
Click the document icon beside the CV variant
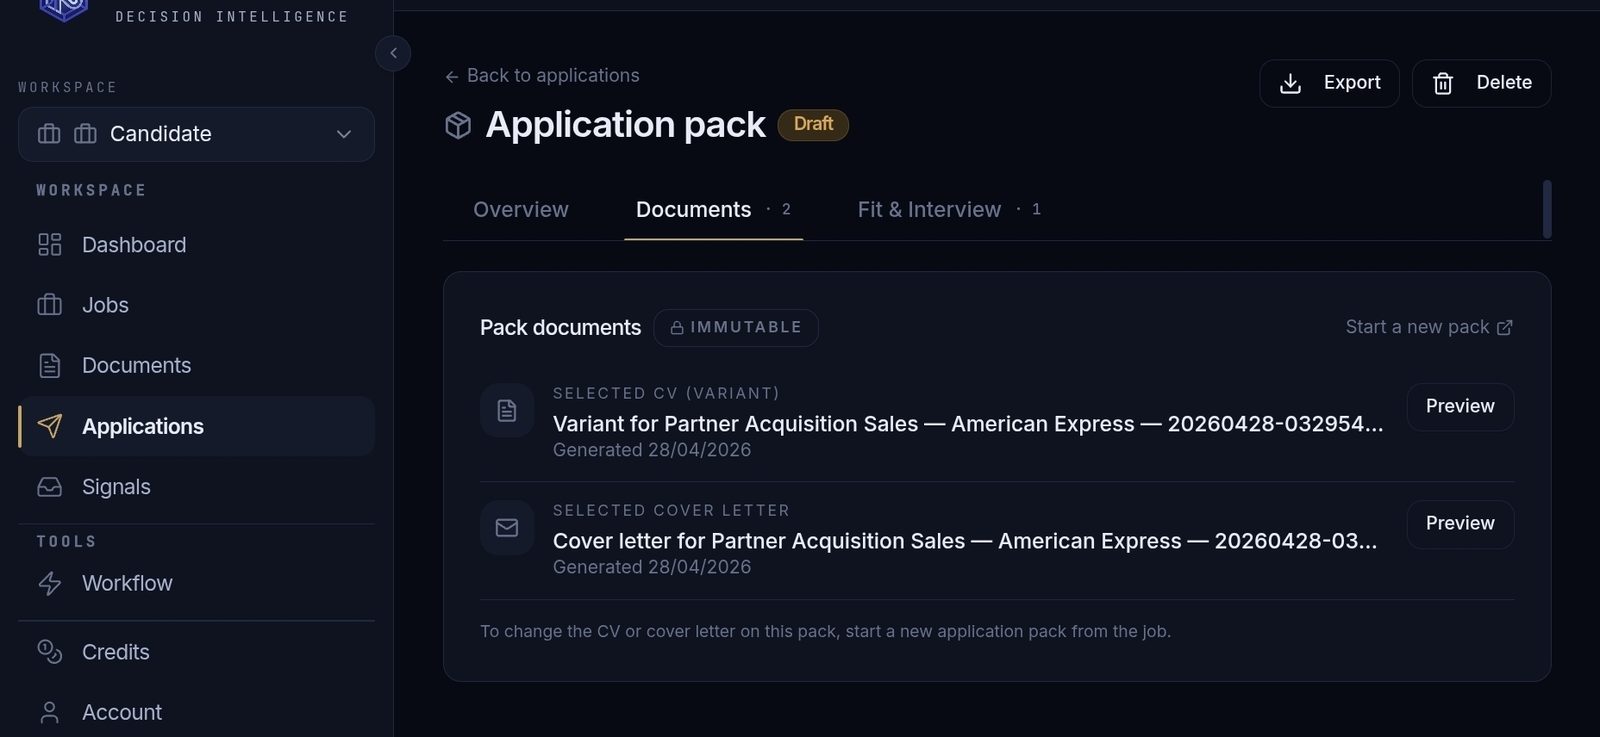pos(507,410)
